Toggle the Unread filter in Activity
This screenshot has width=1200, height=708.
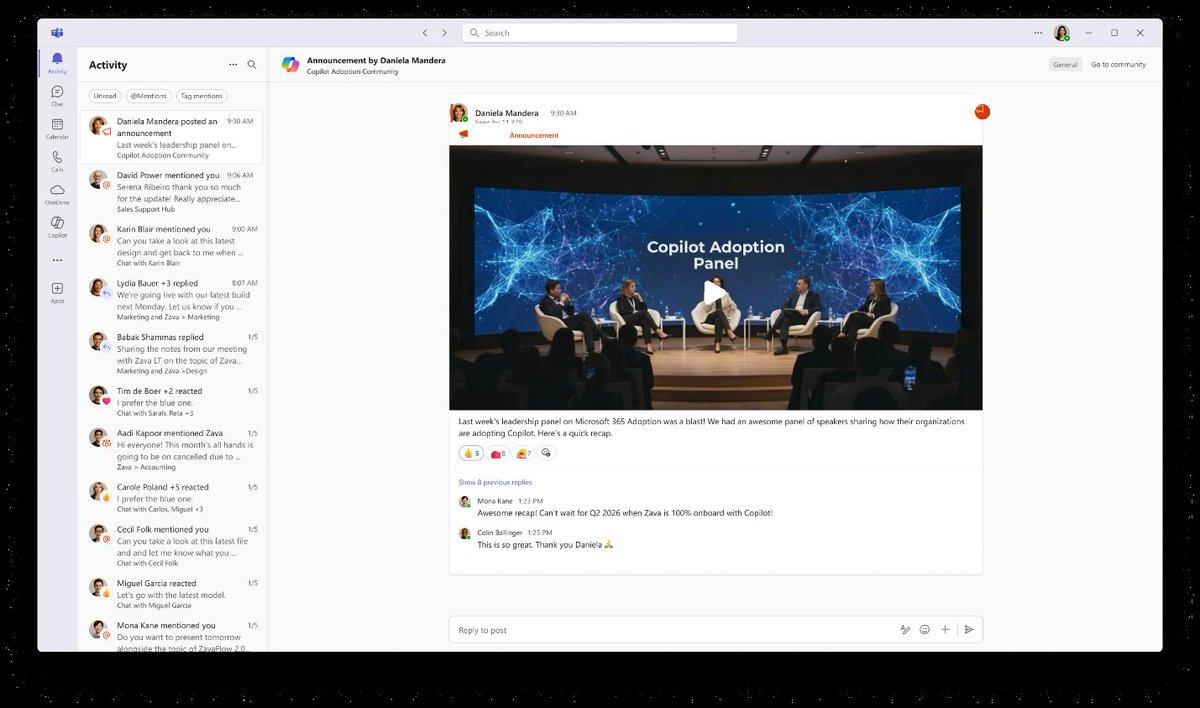click(x=104, y=96)
